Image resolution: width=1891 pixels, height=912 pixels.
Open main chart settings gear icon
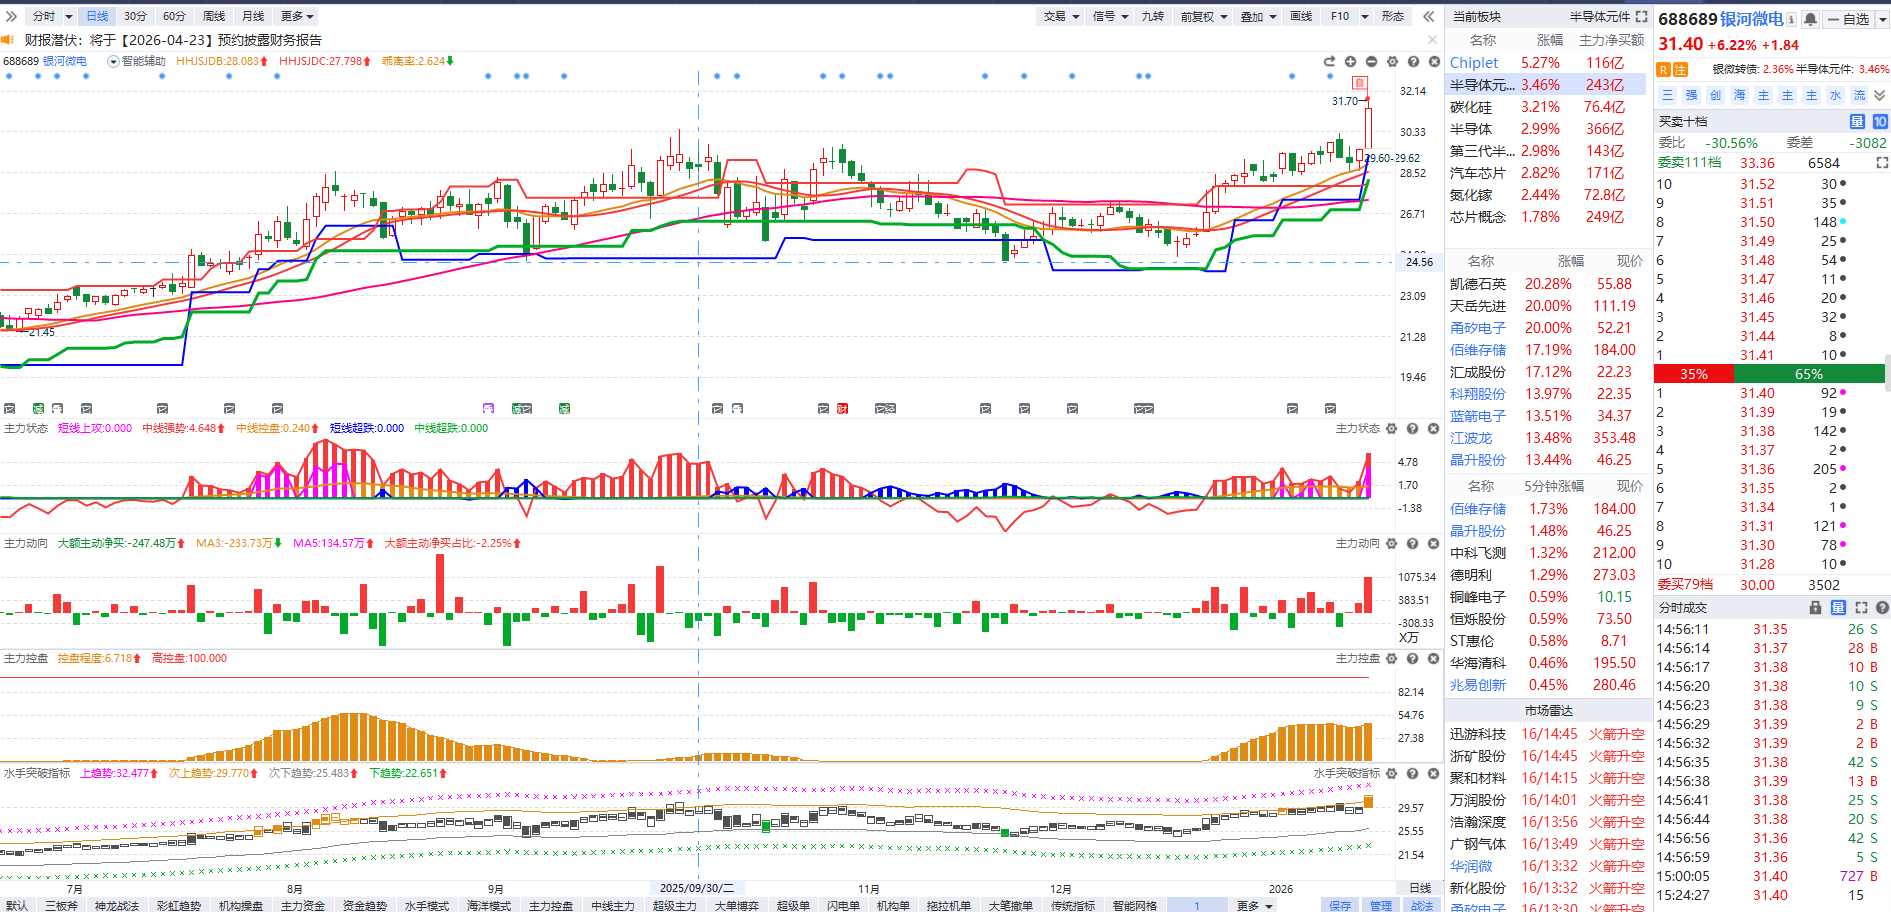(x=1392, y=62)
